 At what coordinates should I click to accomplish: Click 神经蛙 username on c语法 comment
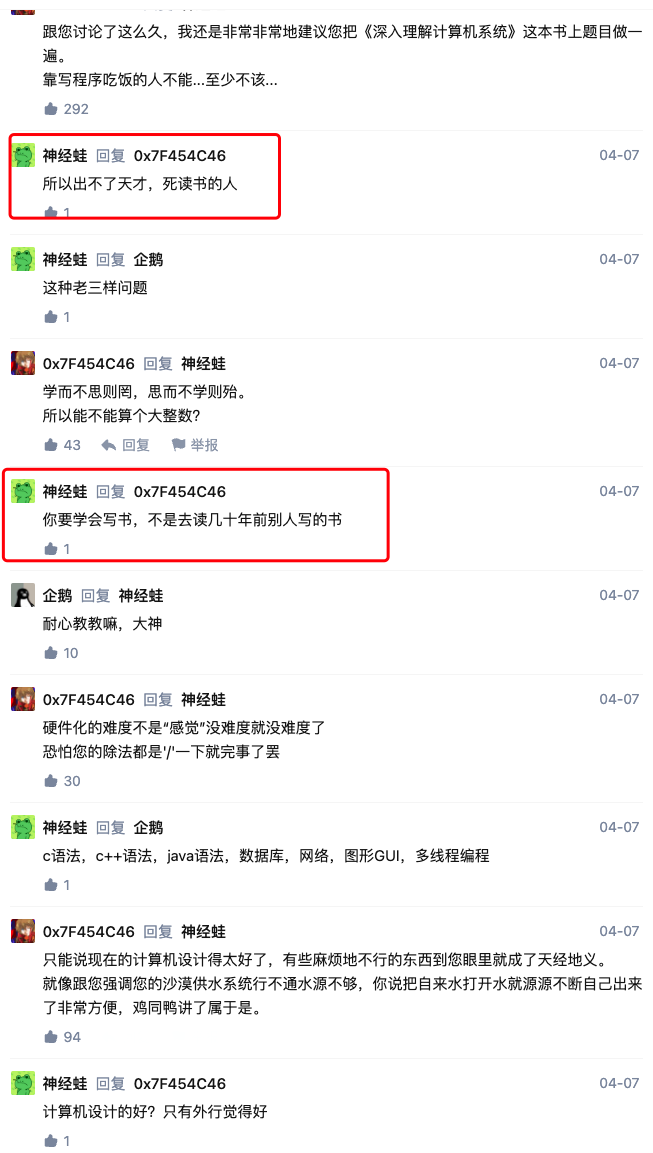pos(65,827)
